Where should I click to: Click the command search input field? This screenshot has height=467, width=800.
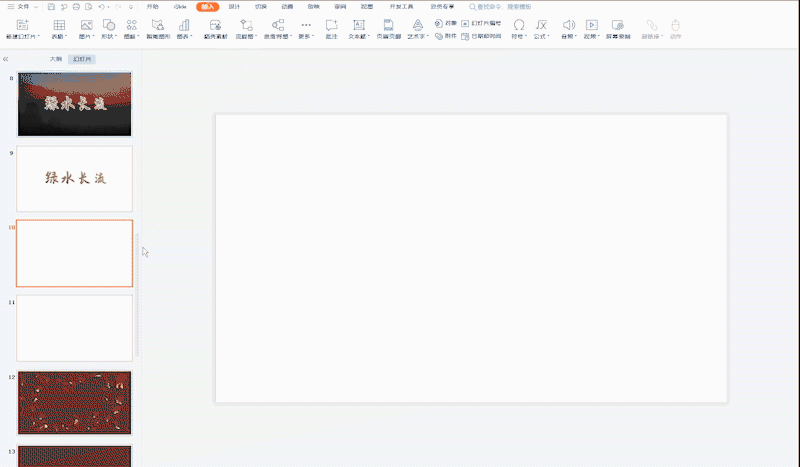click(504, 7)
